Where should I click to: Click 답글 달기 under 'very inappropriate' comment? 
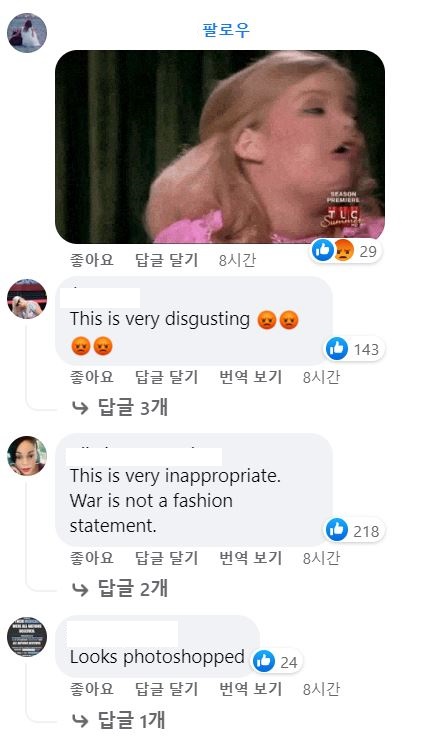[166, 558]
